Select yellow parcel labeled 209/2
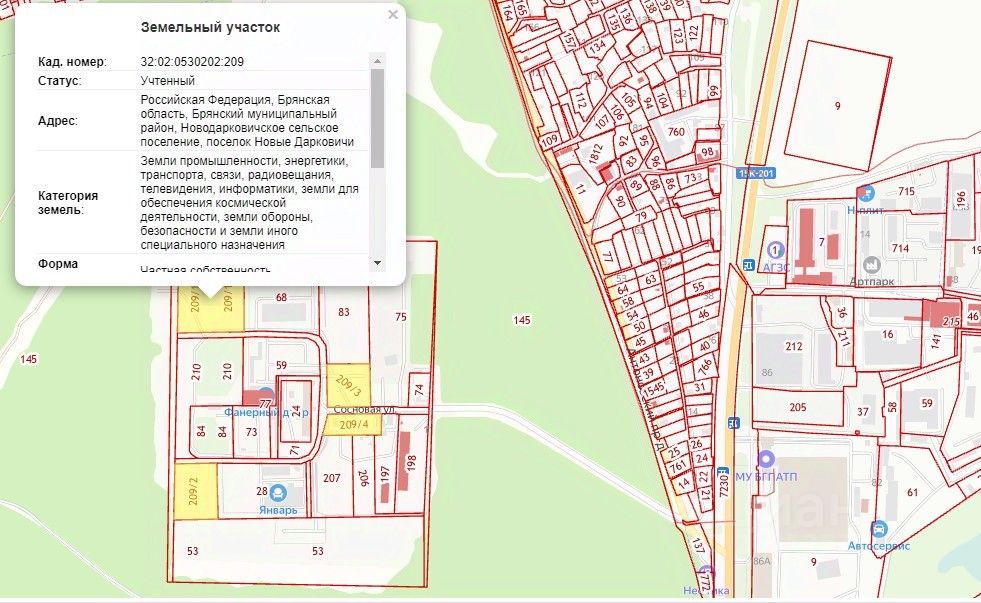The image size is (981, 603). point(196,491)
